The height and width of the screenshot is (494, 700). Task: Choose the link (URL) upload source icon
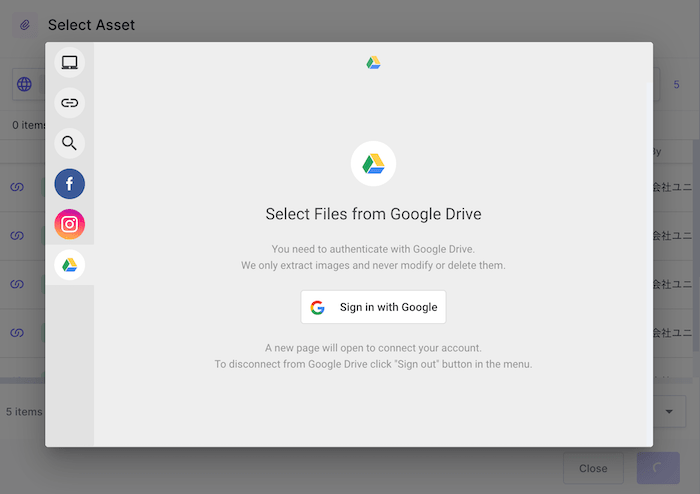coord(70,103)
